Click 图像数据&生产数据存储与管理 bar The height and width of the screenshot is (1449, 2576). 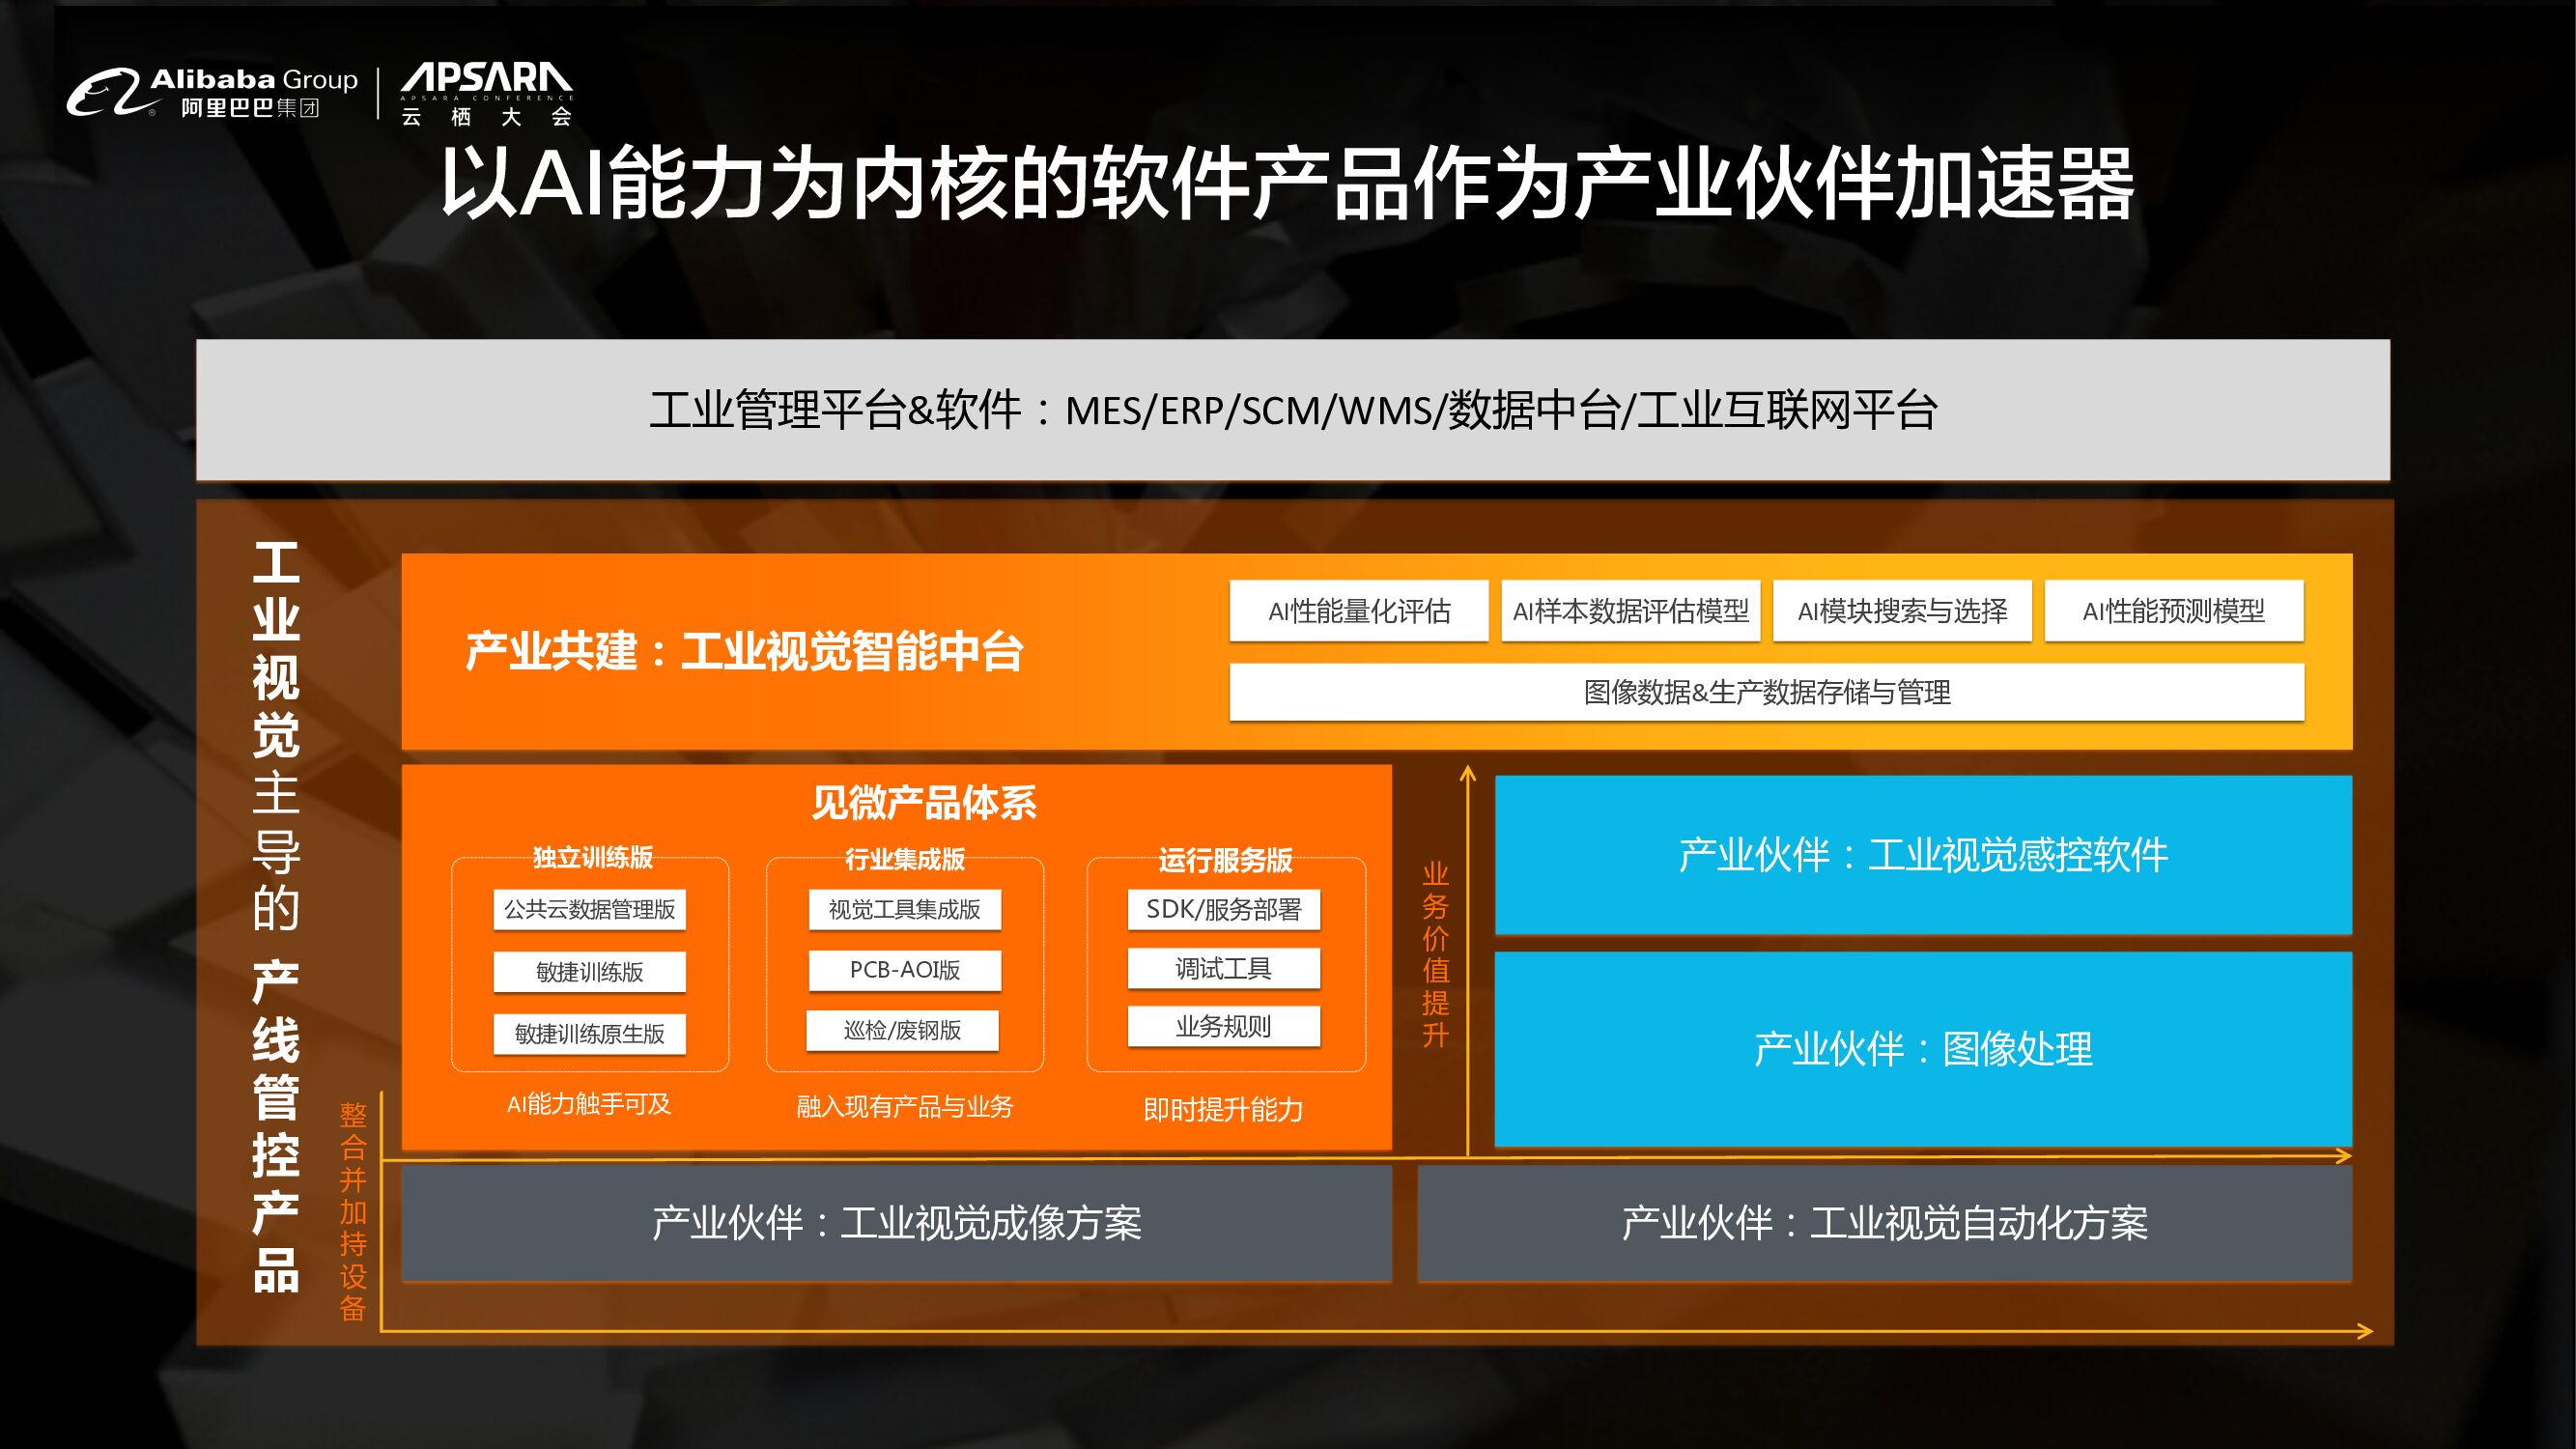point(1766,692)
